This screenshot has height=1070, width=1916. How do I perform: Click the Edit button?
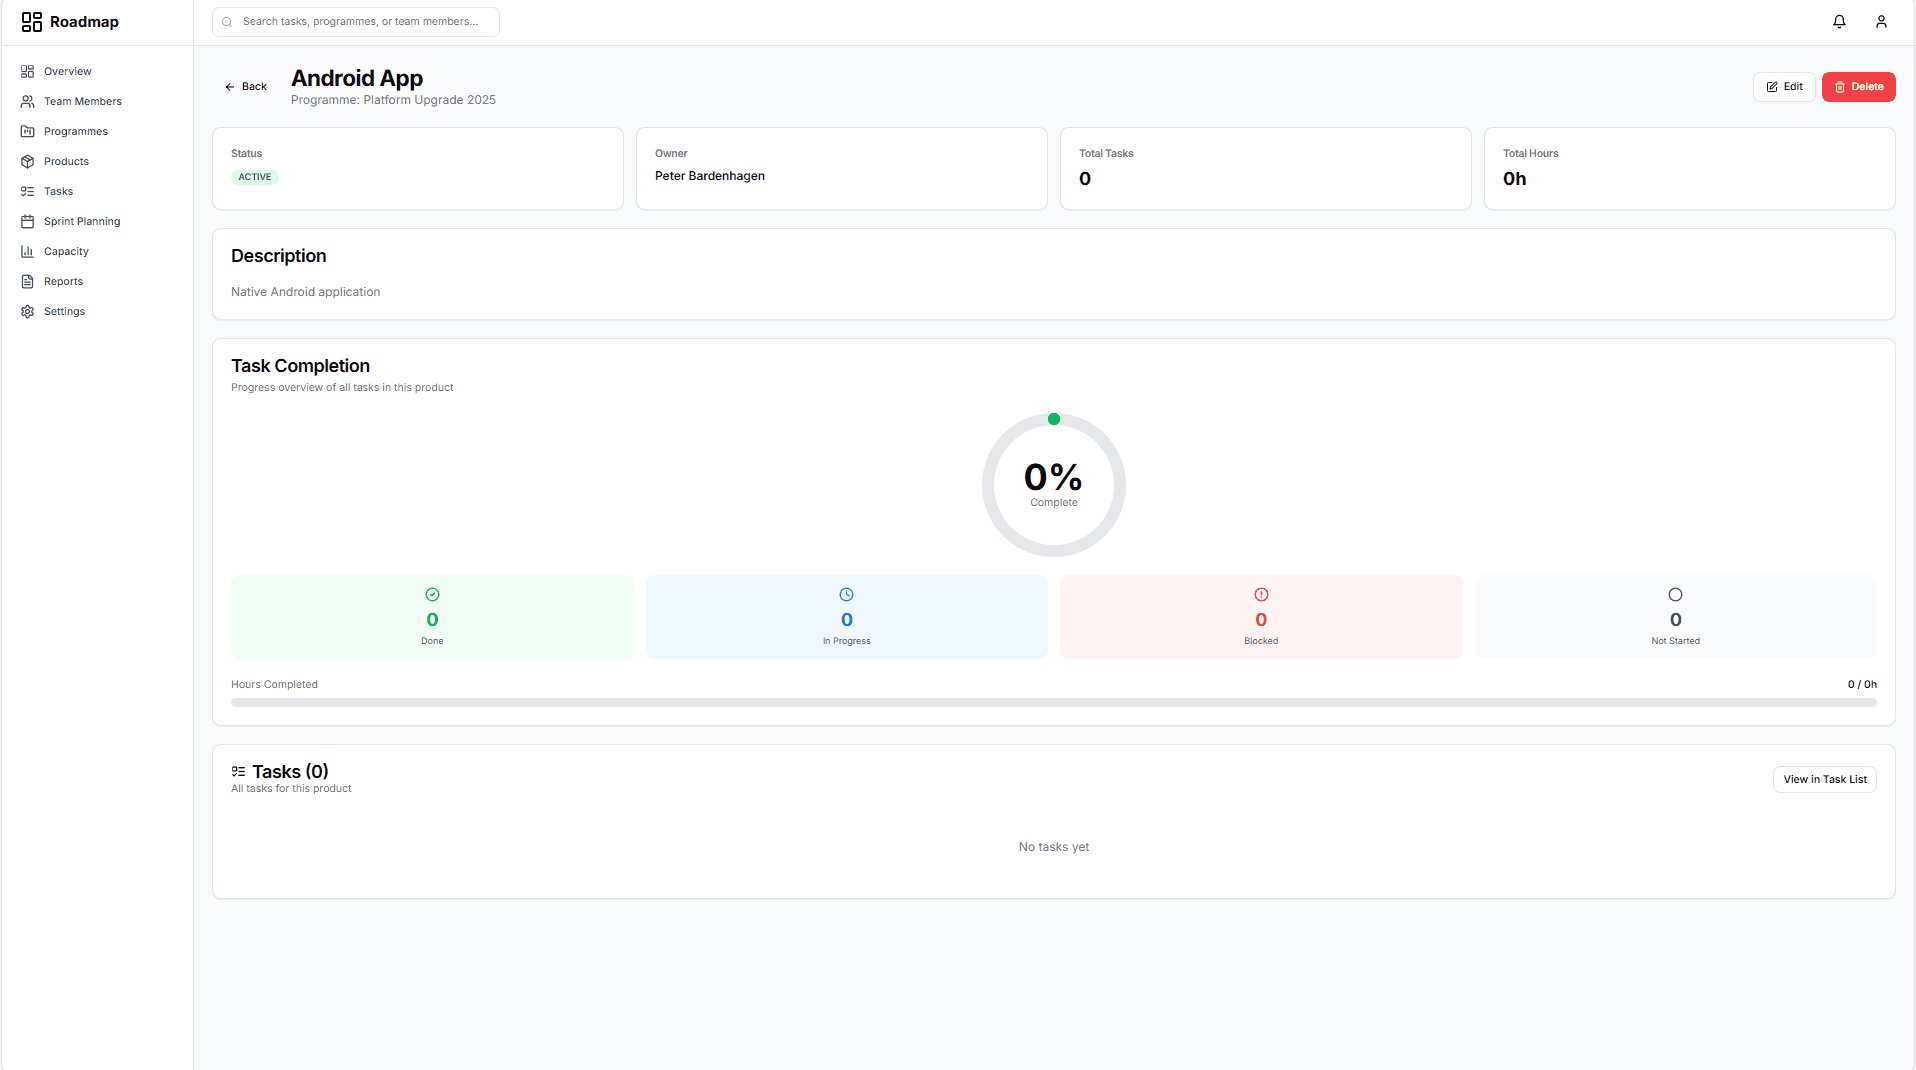click(1784, 86)
